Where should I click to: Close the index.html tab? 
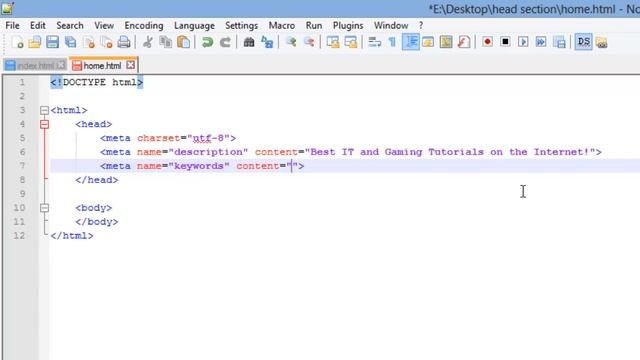(61, 65)
